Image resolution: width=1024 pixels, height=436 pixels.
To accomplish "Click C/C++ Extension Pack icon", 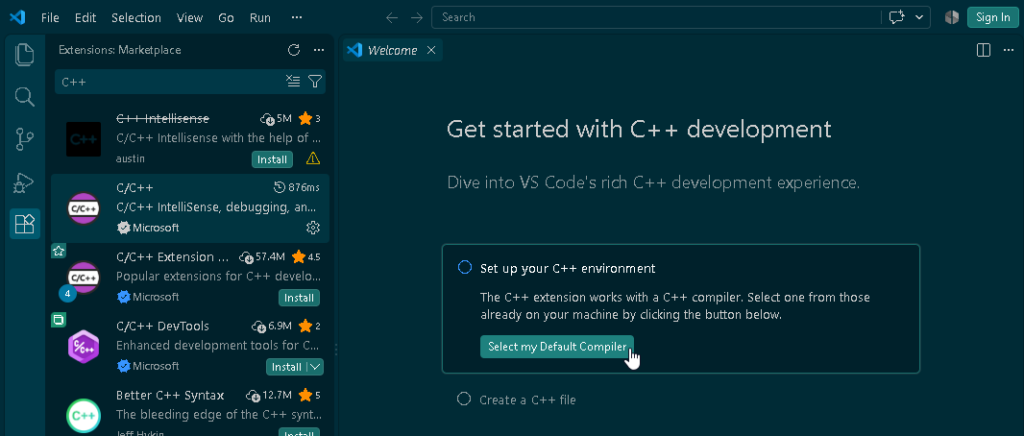I will pos(84,277).
